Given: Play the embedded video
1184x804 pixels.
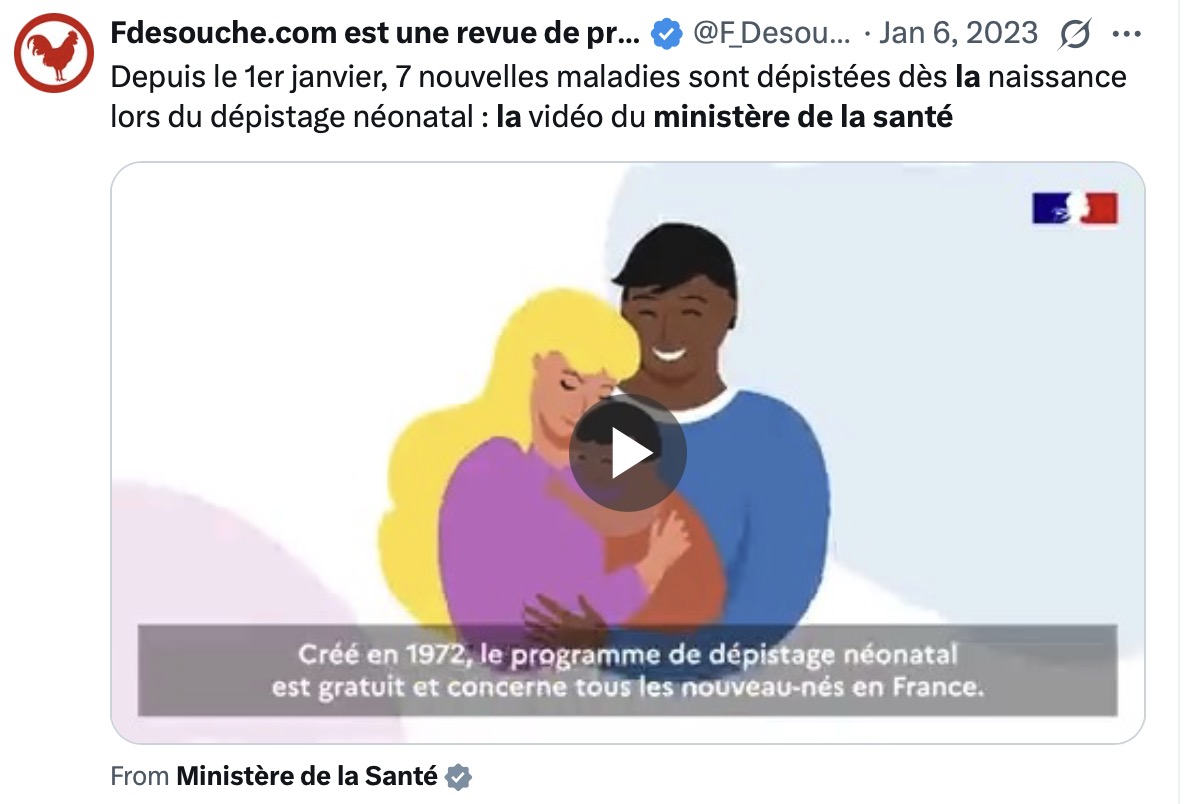Looking at the screenshot, I should tap(627, 453).
